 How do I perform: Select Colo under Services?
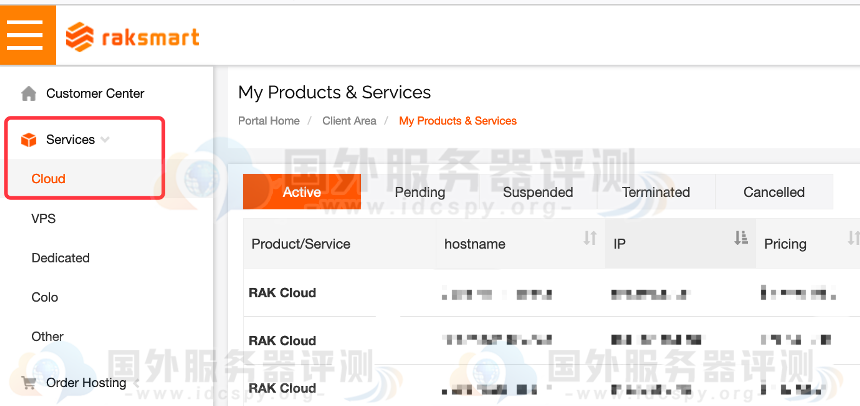(x=44, y=297)
